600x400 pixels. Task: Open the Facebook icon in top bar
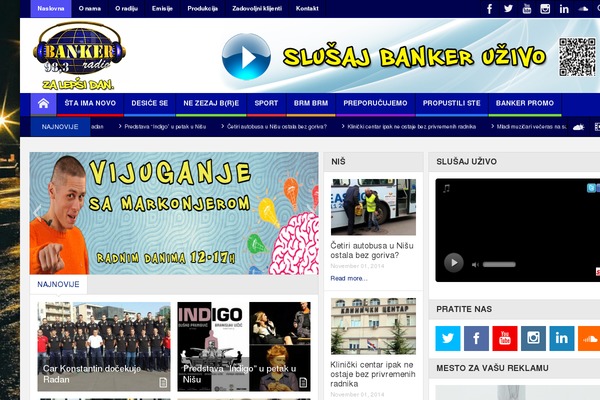(489, 9)
